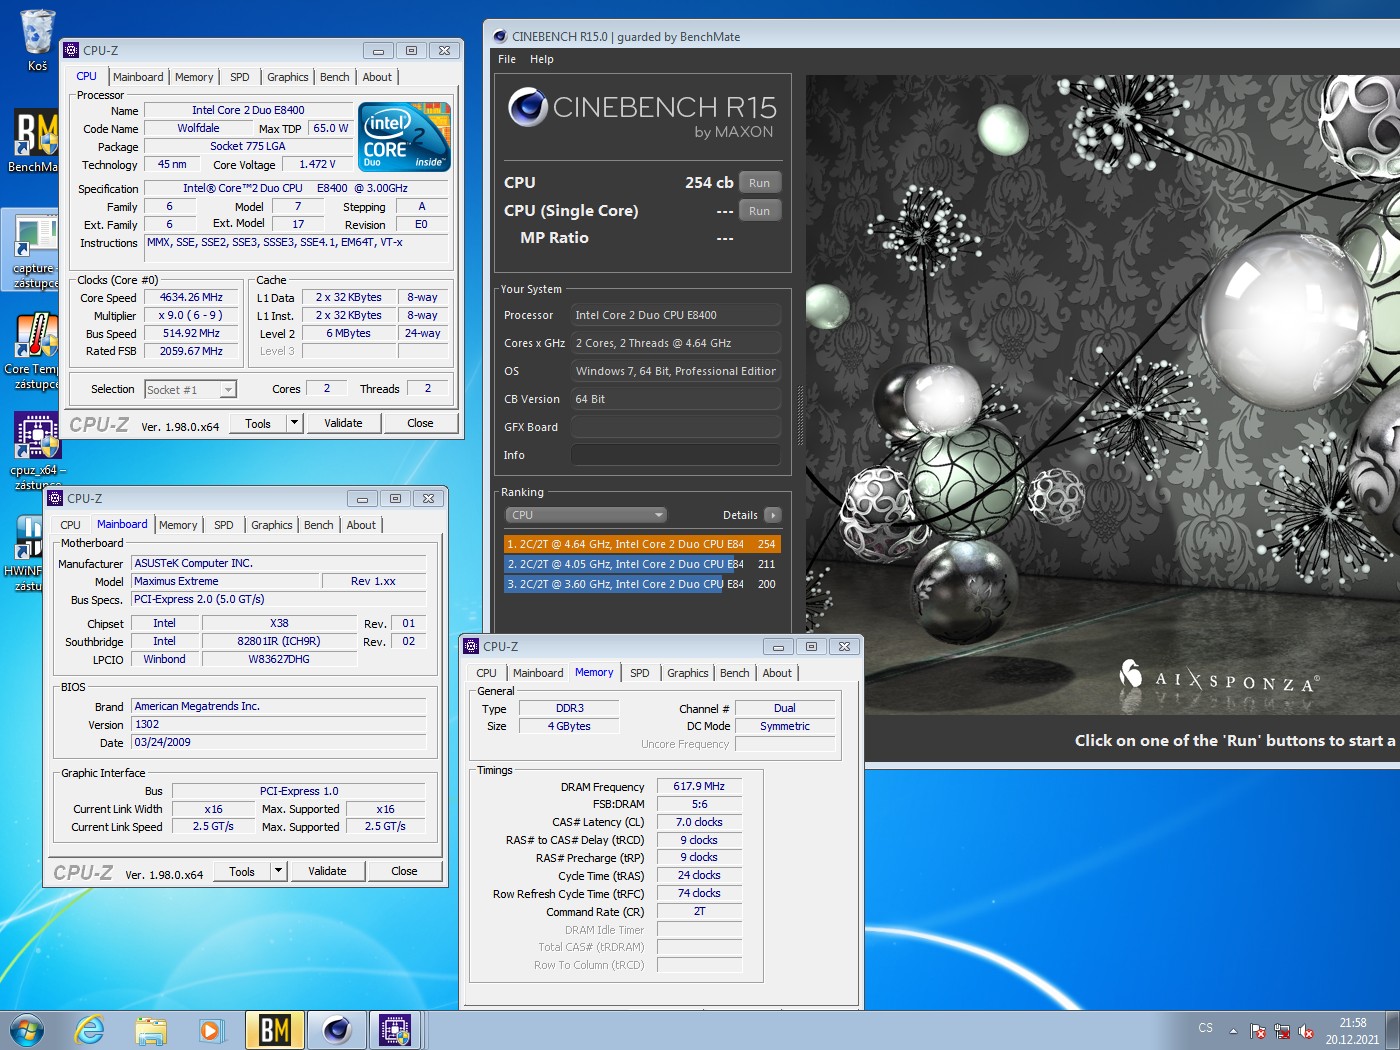
Task: Click Close in Mainboard CPU-Z window
Action: click(x=404, y=871)
